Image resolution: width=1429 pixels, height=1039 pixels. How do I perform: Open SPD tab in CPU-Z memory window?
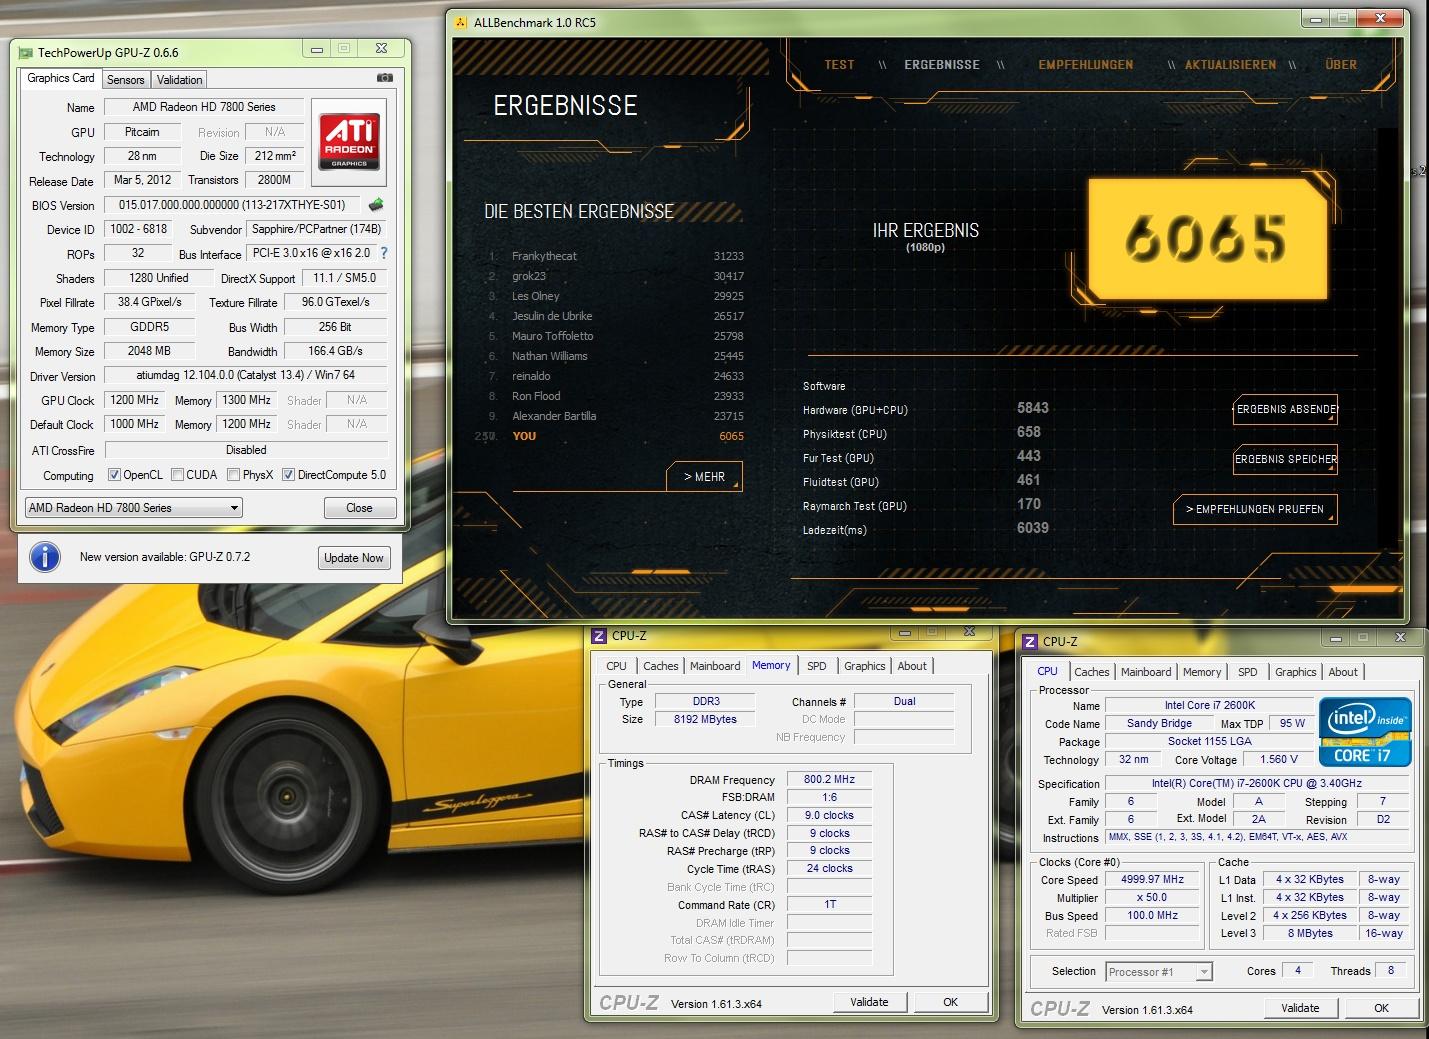[x=817, y=666]
